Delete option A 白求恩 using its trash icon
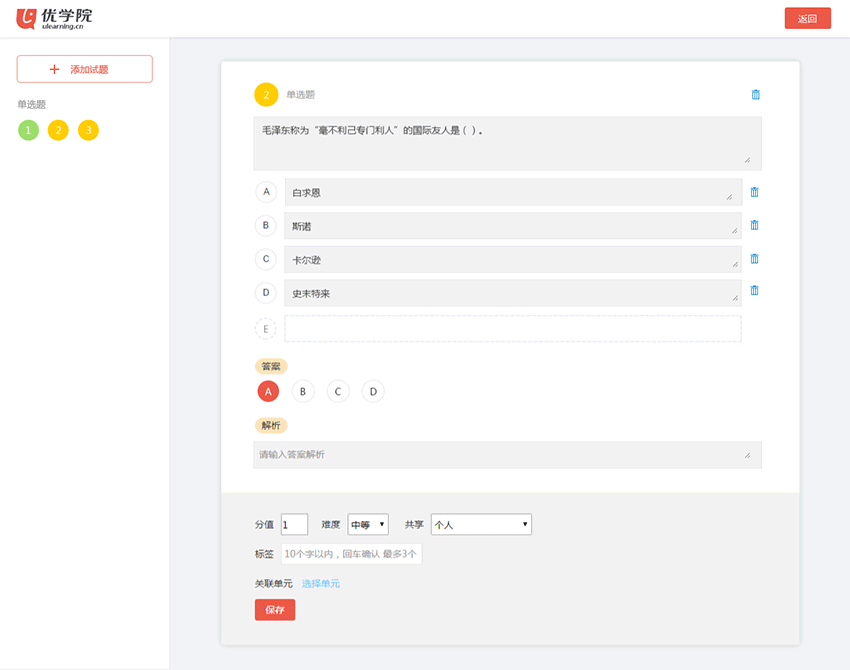 [754, 192]
